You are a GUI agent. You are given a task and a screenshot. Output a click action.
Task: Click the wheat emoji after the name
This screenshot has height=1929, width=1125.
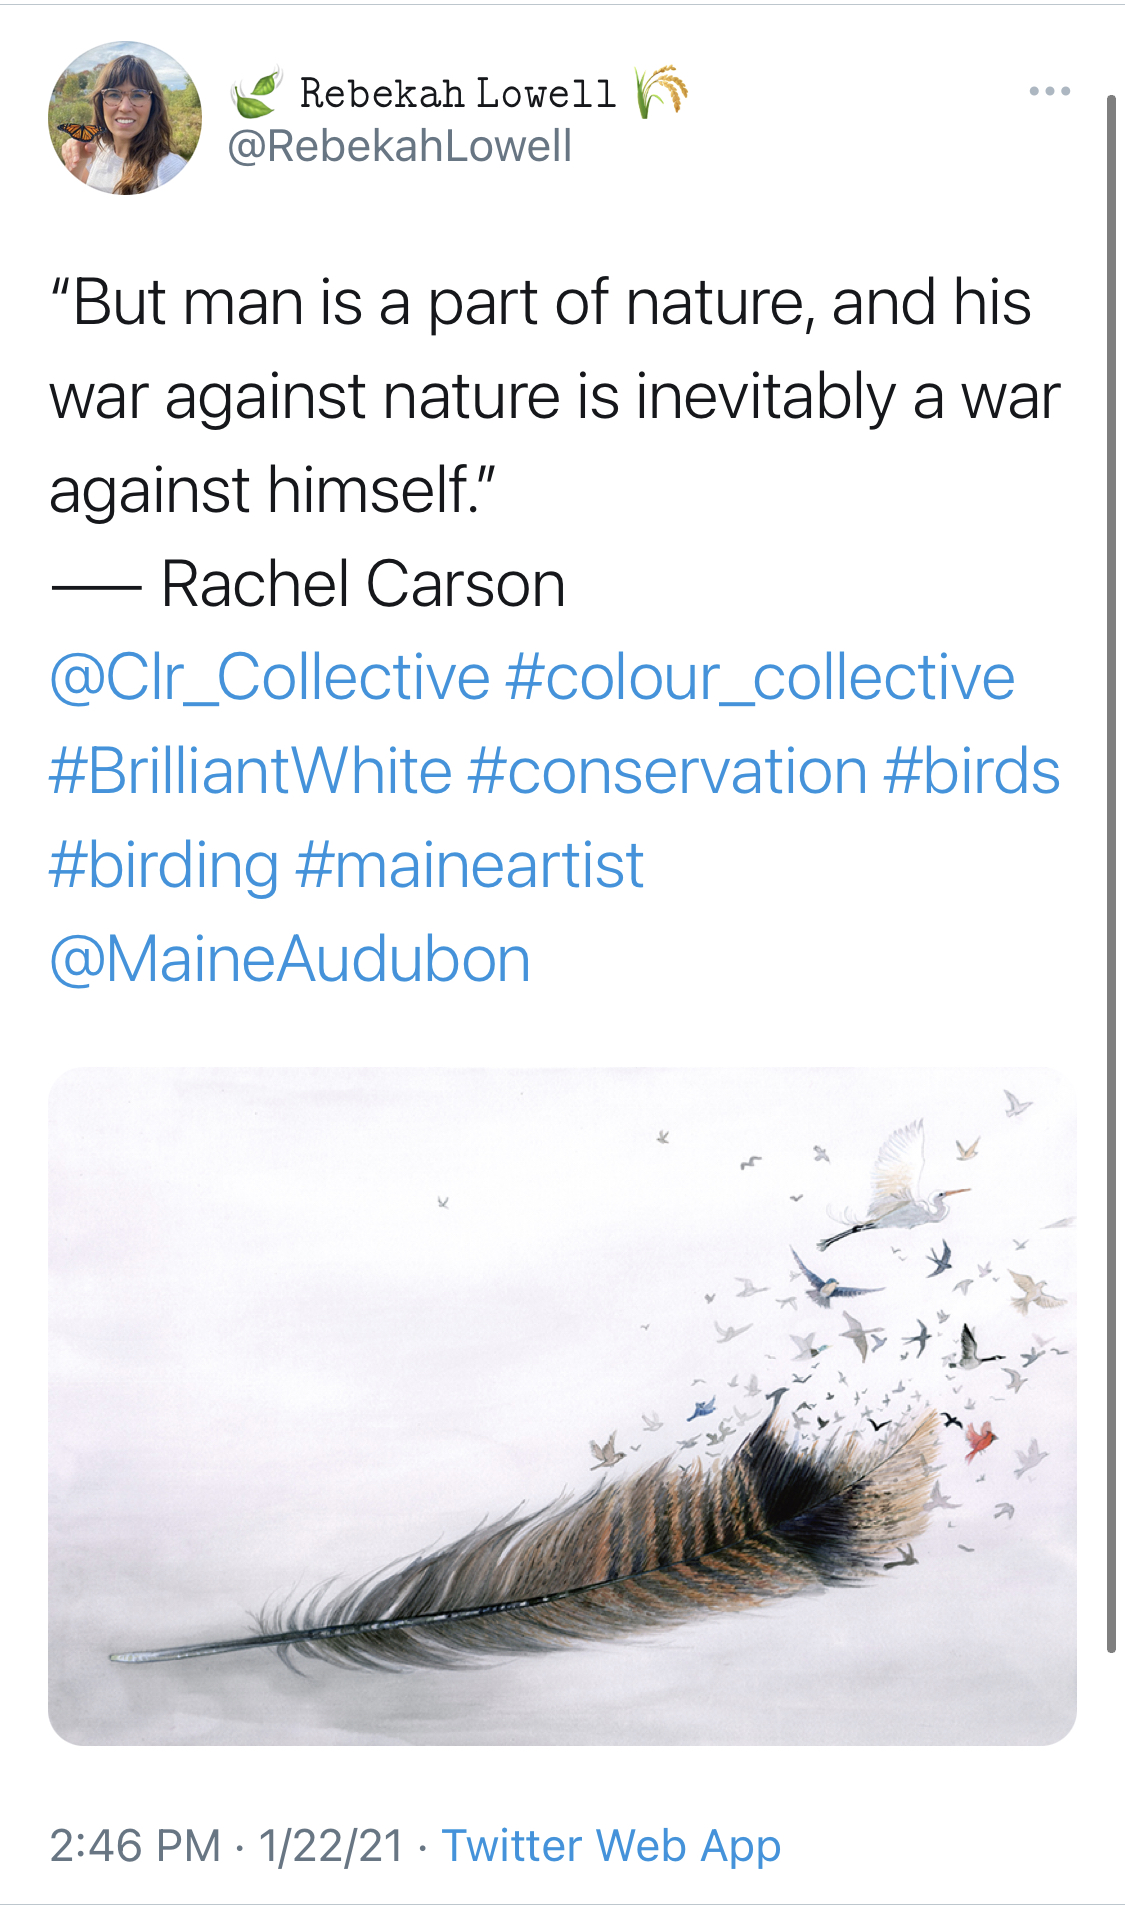pos(661,92)
